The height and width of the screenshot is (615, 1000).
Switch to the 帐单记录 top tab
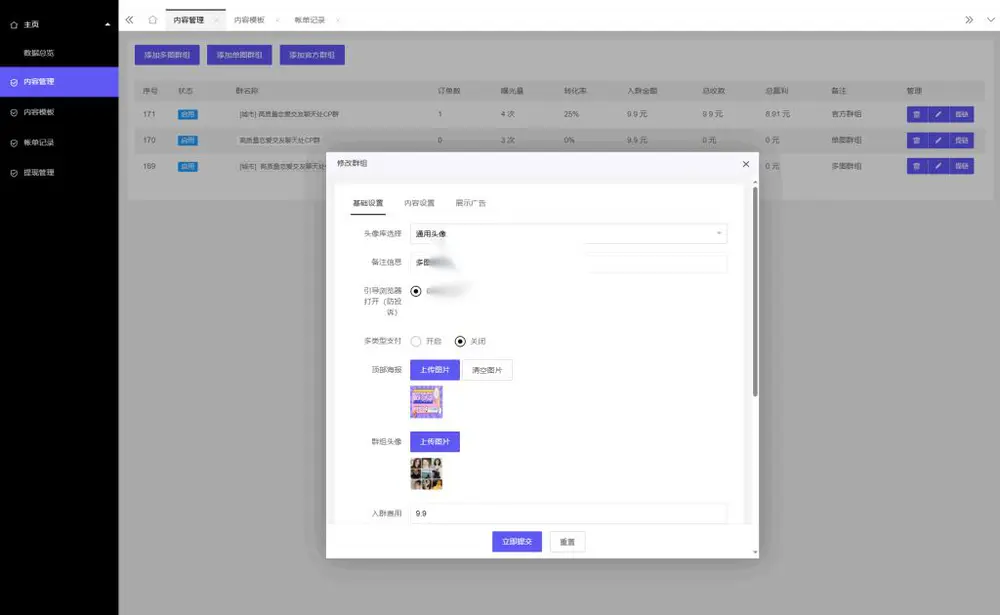pos(309,20)
